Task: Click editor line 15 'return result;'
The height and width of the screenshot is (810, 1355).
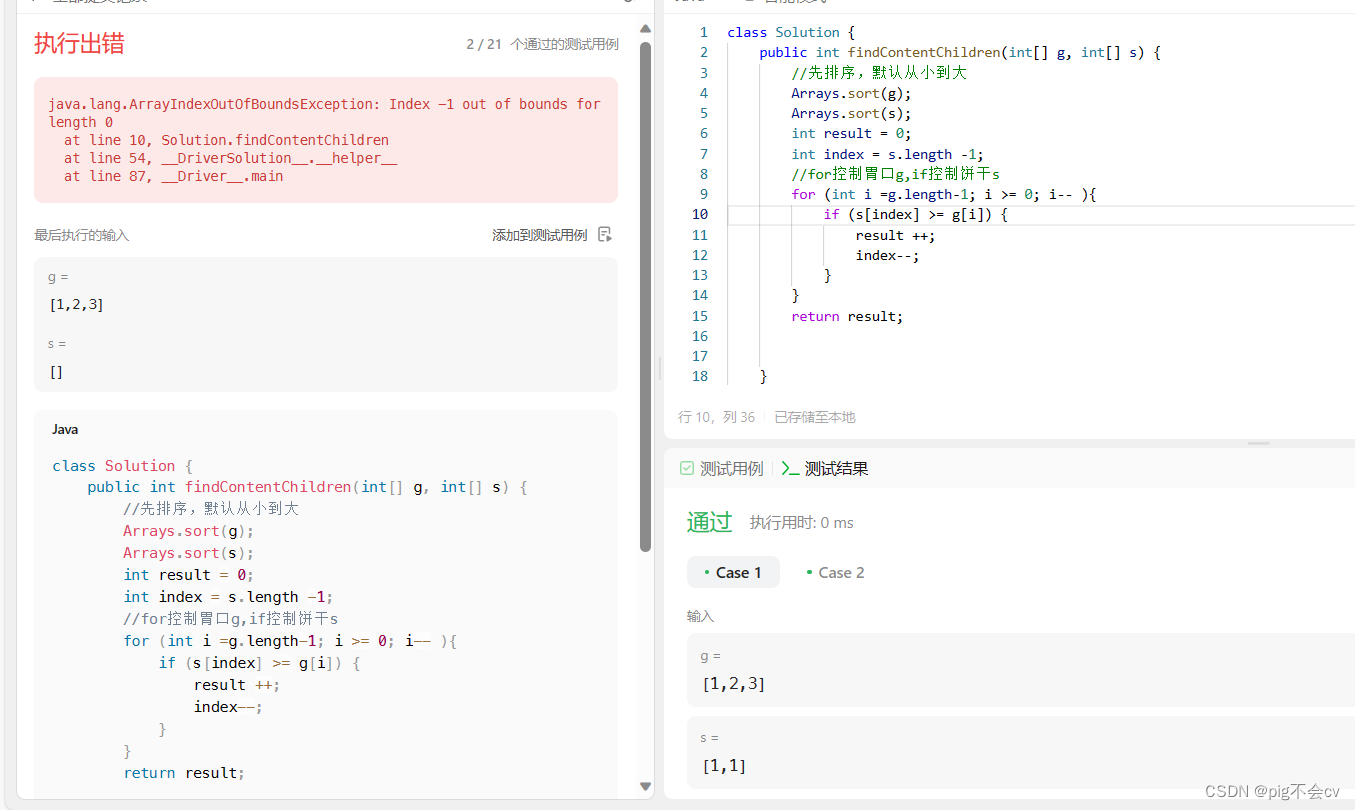Action: (x=847, y=316)
